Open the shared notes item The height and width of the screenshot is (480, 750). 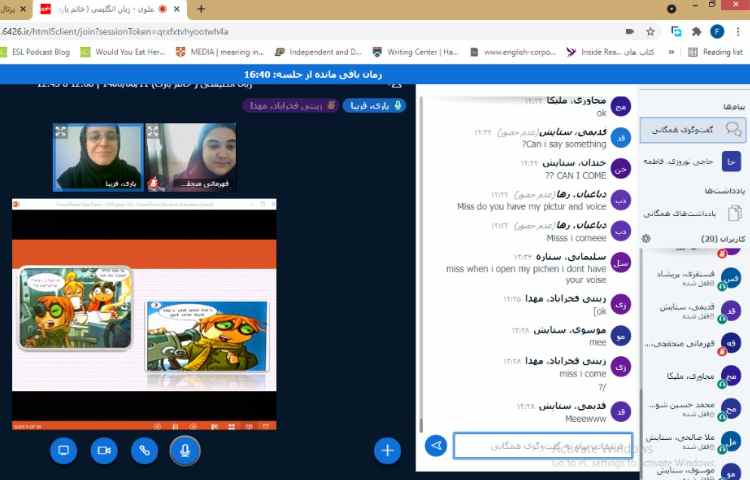click(x=693, y=213)
